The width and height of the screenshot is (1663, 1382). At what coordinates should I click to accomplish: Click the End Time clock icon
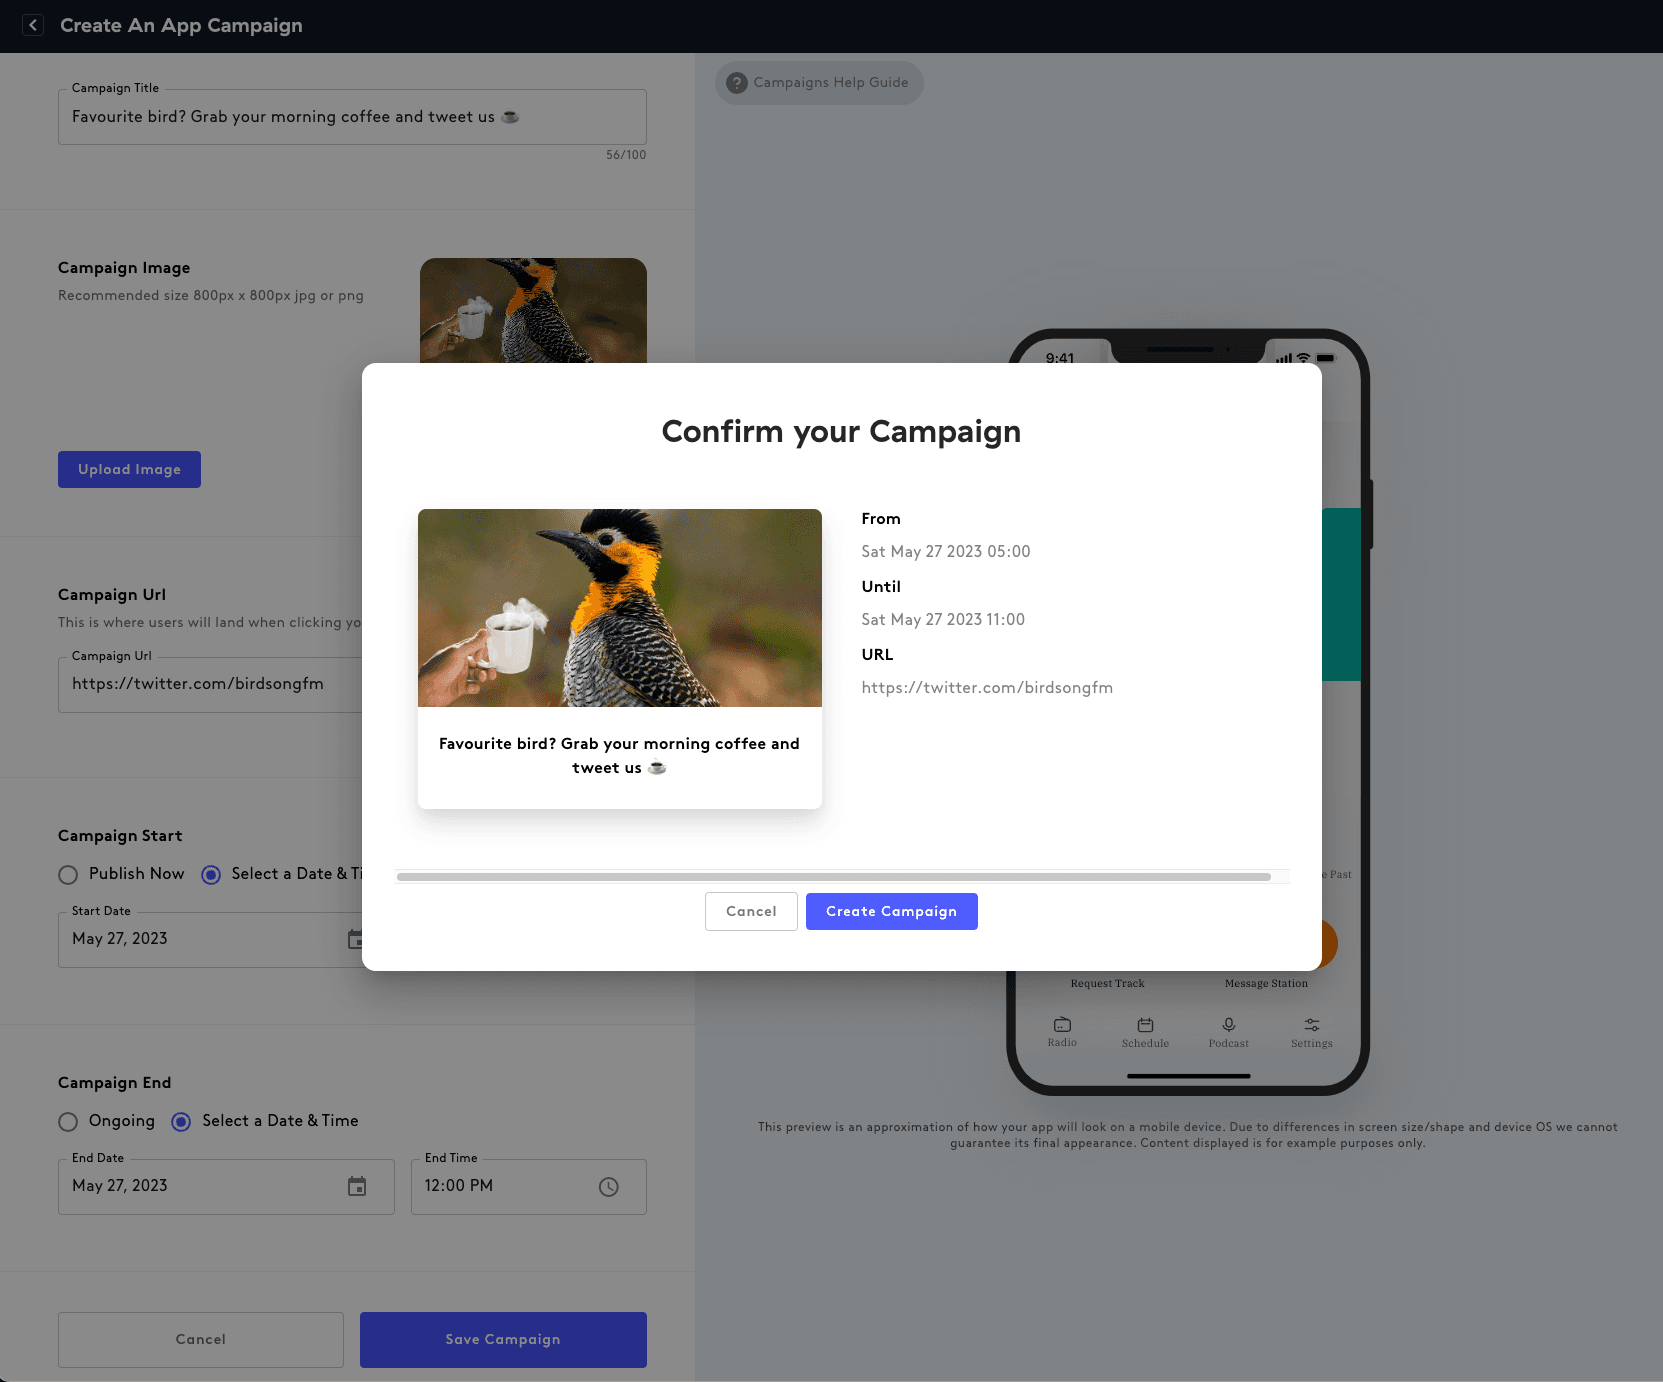608,1186
